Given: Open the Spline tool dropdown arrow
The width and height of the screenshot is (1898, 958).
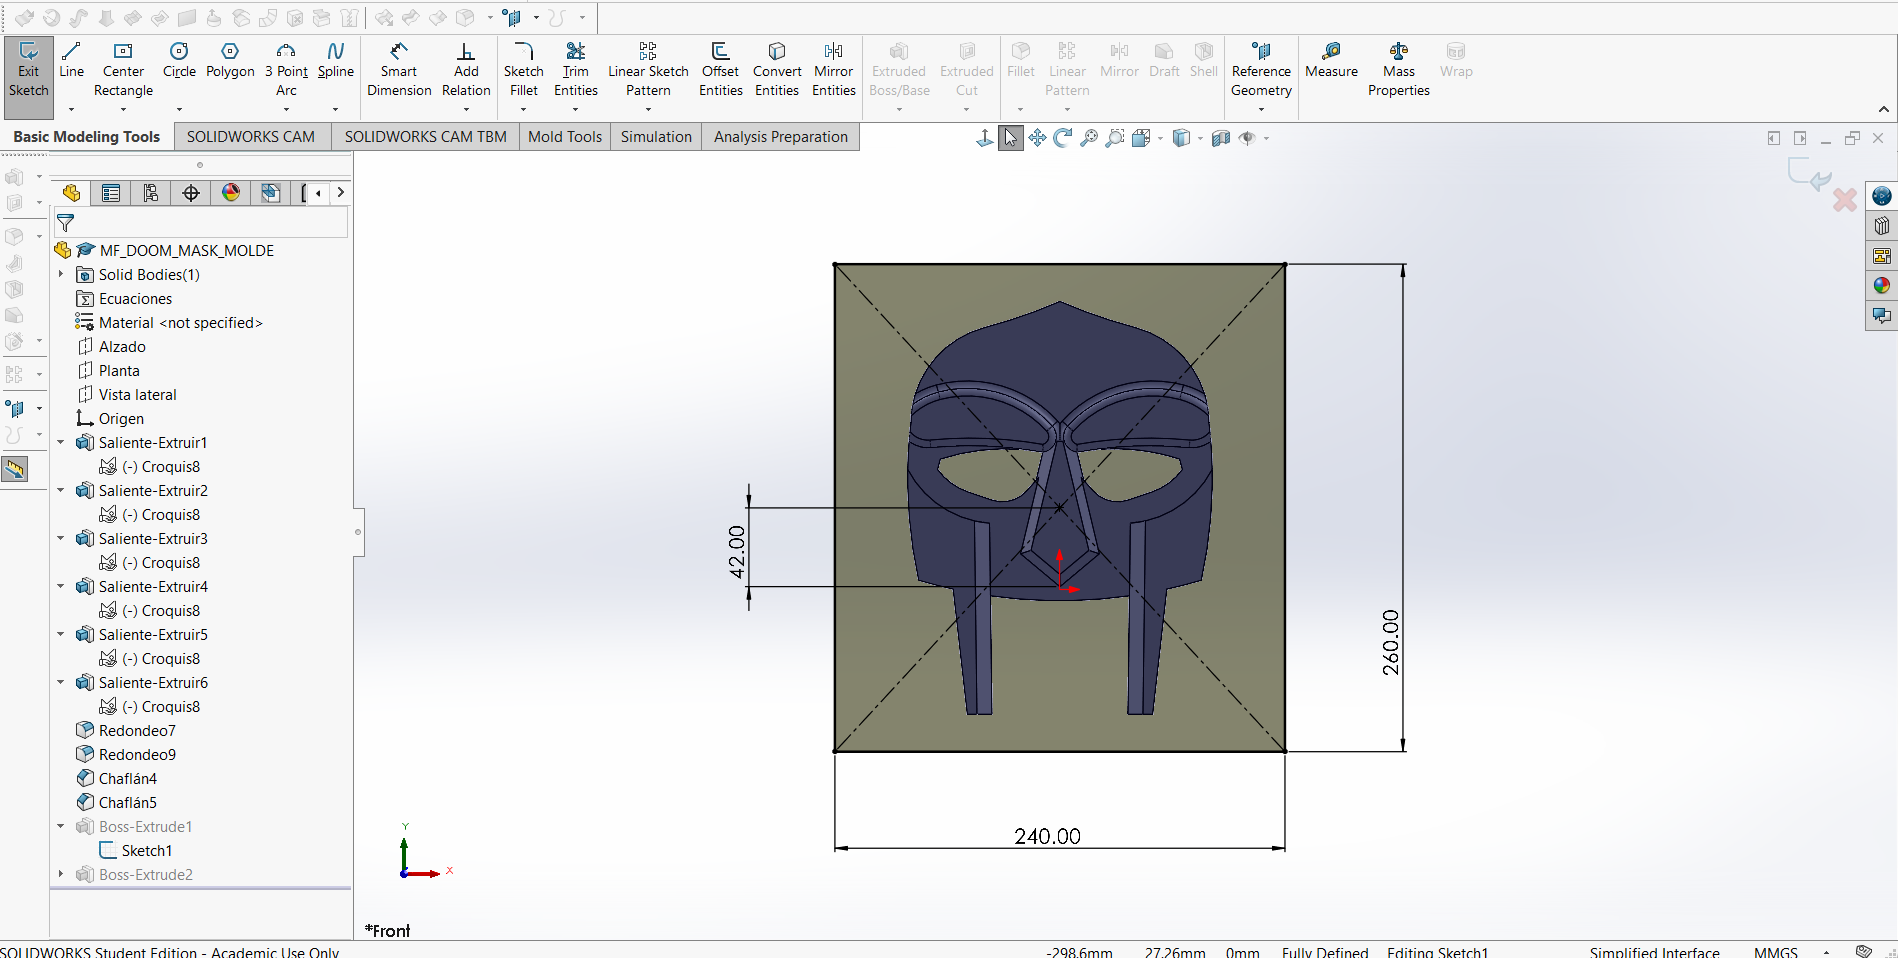Looking at the screenshot, I should pyautogui.click(x=335, y=109).
